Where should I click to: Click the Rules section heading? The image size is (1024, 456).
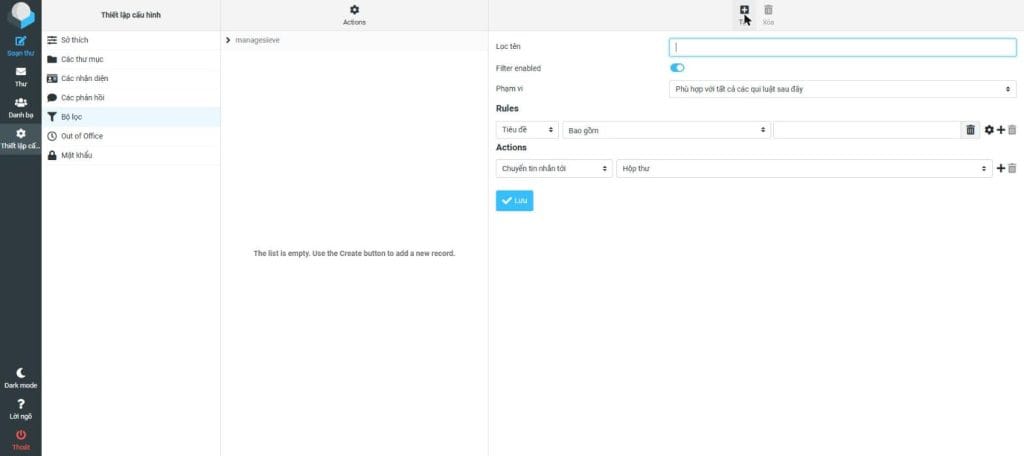(x=507, y=108)
